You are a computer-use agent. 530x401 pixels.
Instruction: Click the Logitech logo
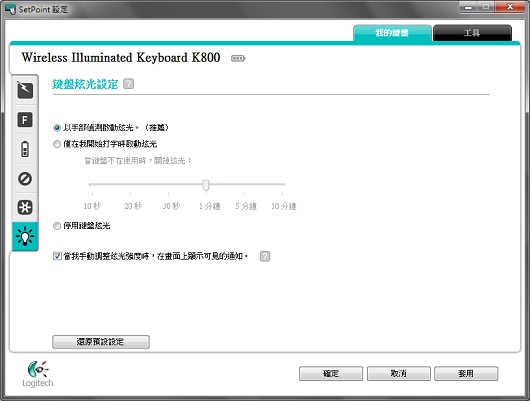[38, 374]
